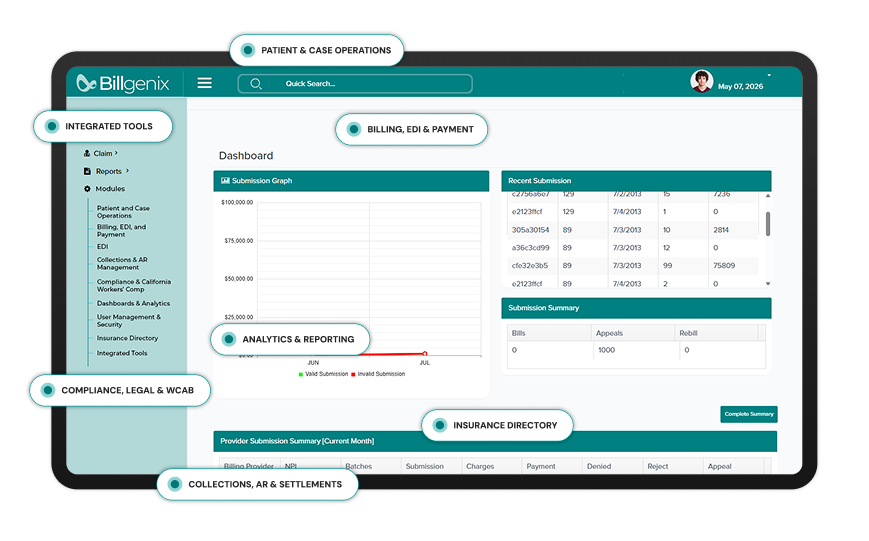Screen dimensions: 869x541
Task: Sort by the Charges column
Action: [x=480, y=466]
